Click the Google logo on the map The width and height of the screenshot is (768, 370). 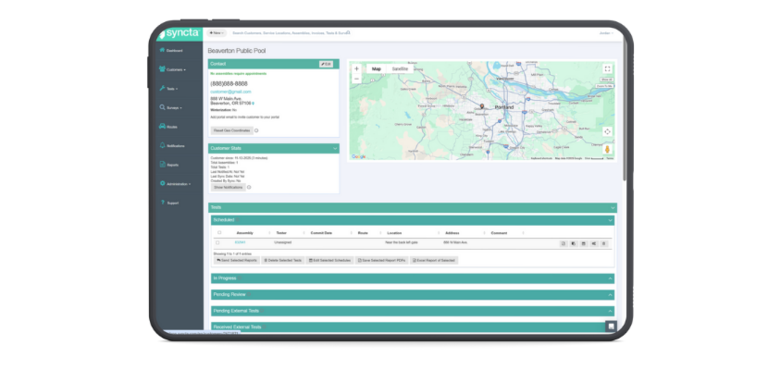[359, 157]
